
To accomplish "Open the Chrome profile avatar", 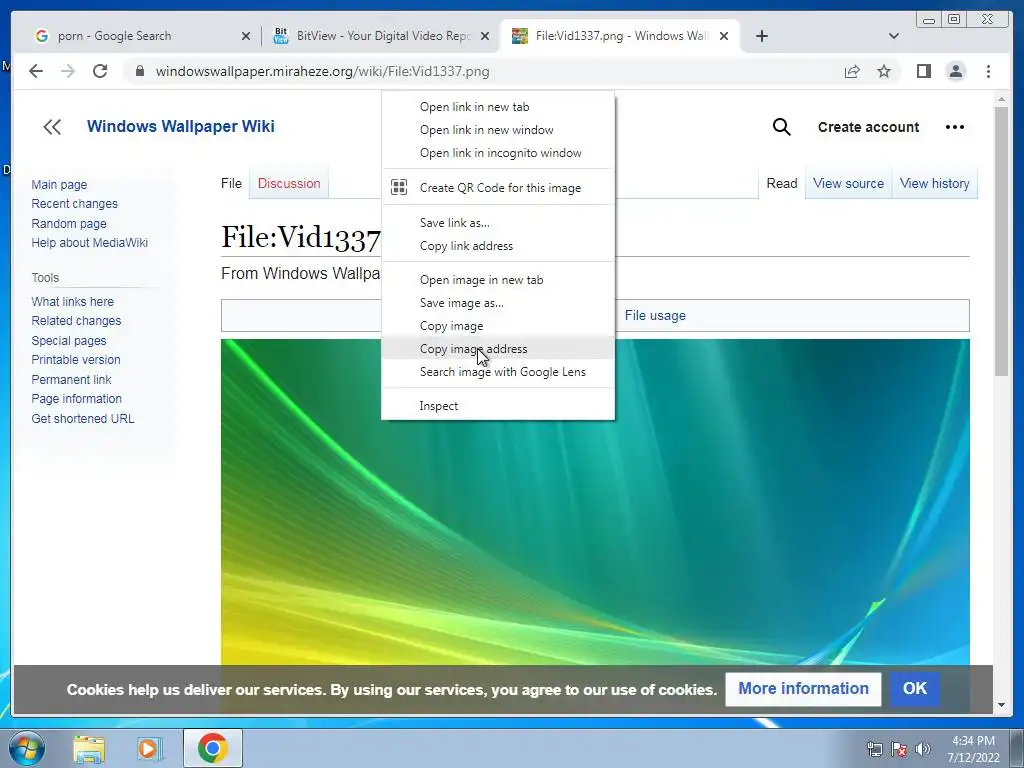I will tap(956, 71).
